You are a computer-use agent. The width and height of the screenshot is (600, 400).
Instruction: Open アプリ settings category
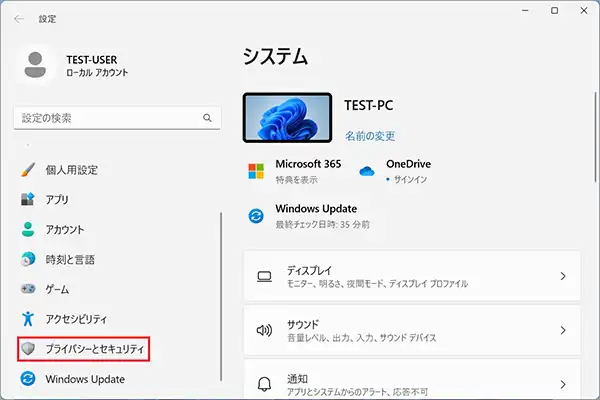pyautogui.click(x=57, y=199)
